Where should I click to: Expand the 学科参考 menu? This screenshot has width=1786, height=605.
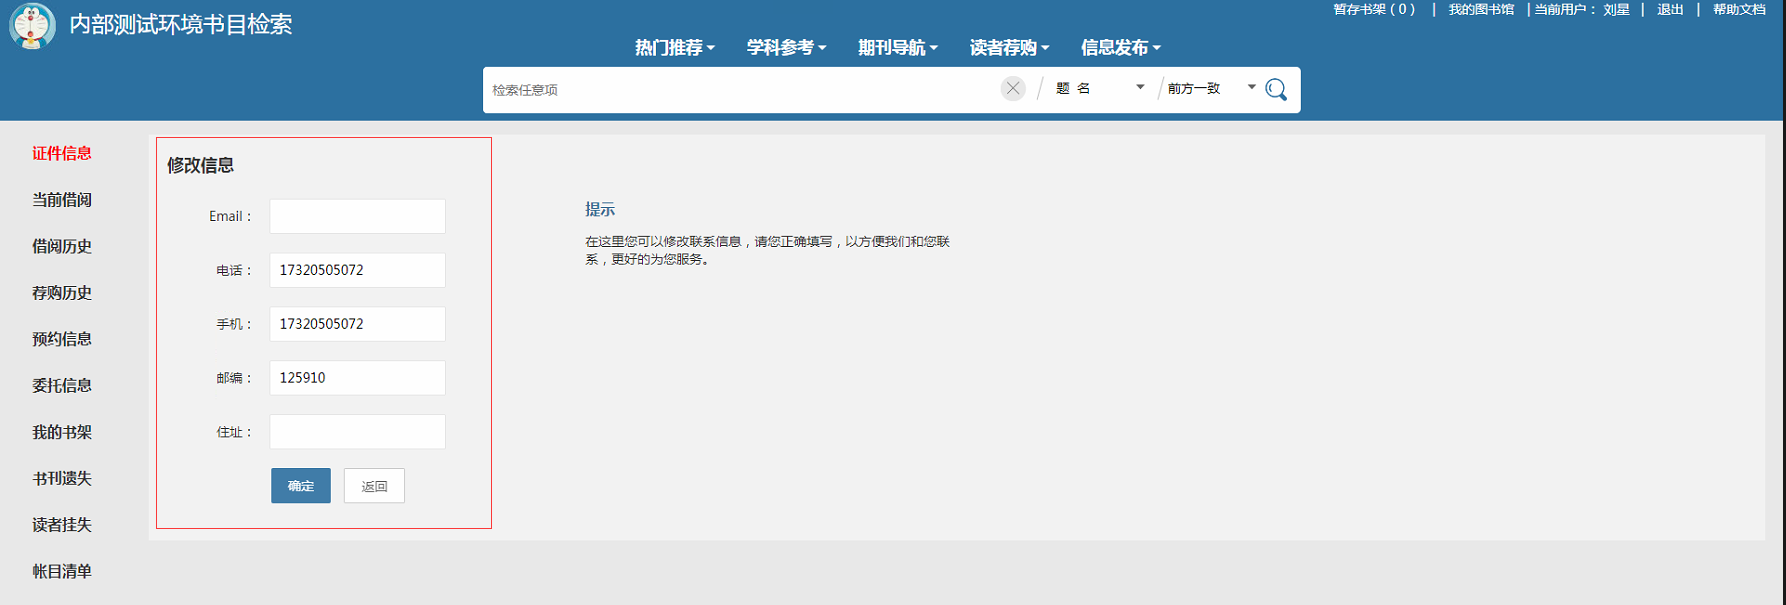786,47
